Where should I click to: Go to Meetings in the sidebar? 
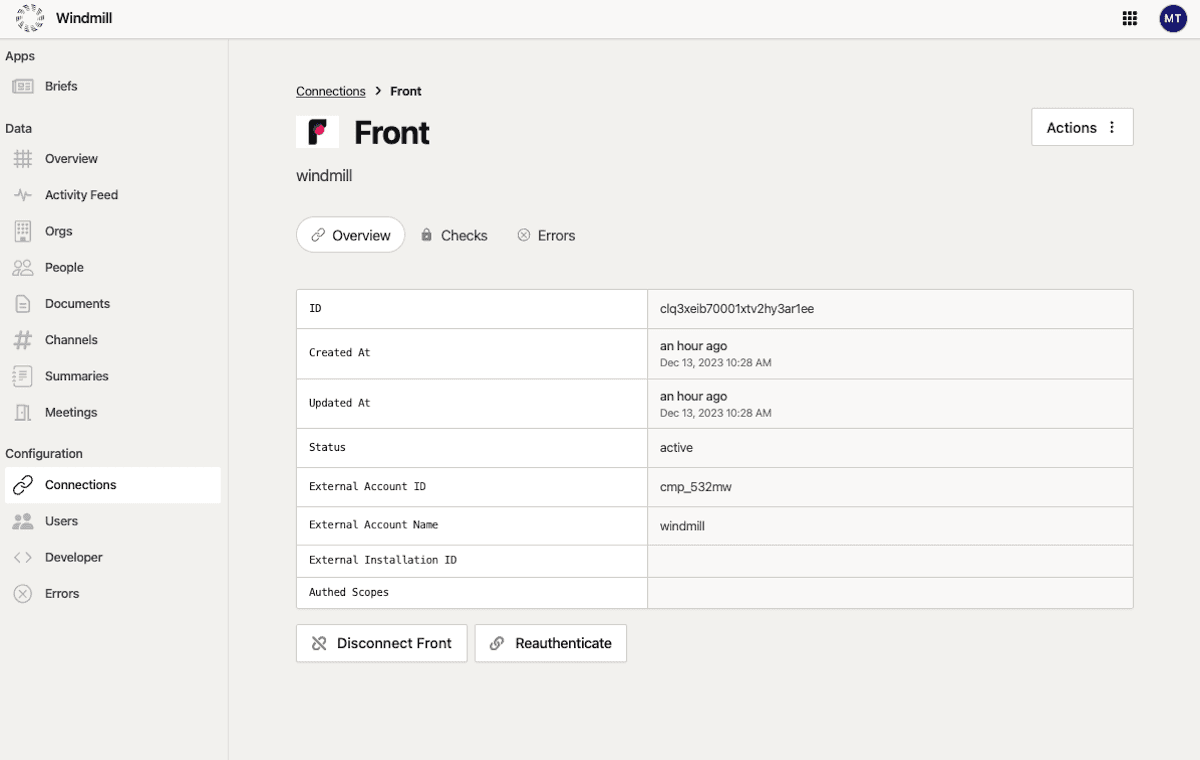coord(112,412)
